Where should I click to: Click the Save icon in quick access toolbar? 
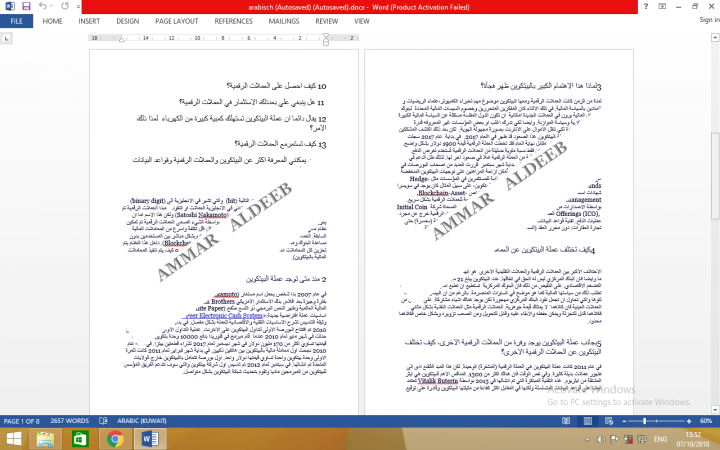[26, 6]
